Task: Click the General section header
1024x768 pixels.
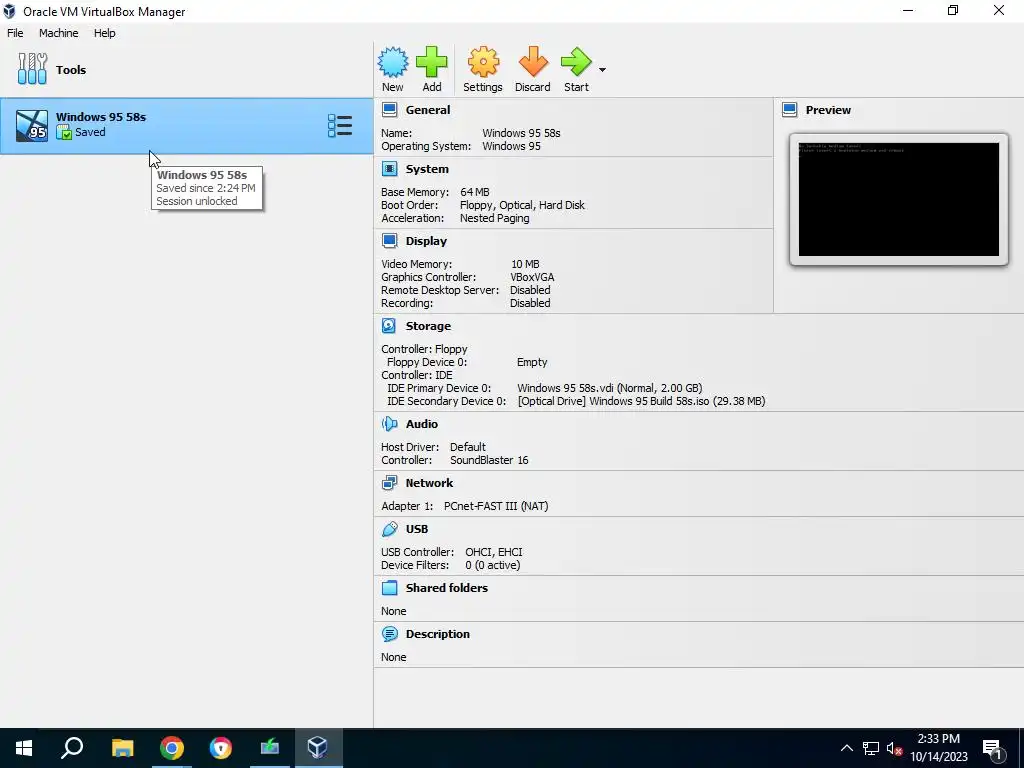Action: click(428, 110)
